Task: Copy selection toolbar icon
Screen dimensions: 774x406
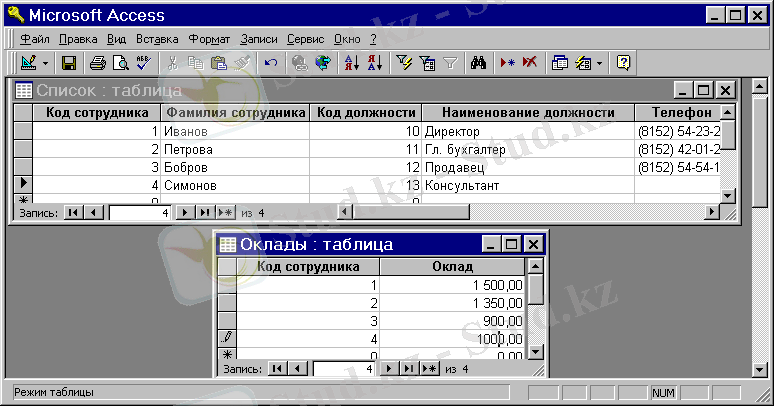Action: click(x=195, y=63)
